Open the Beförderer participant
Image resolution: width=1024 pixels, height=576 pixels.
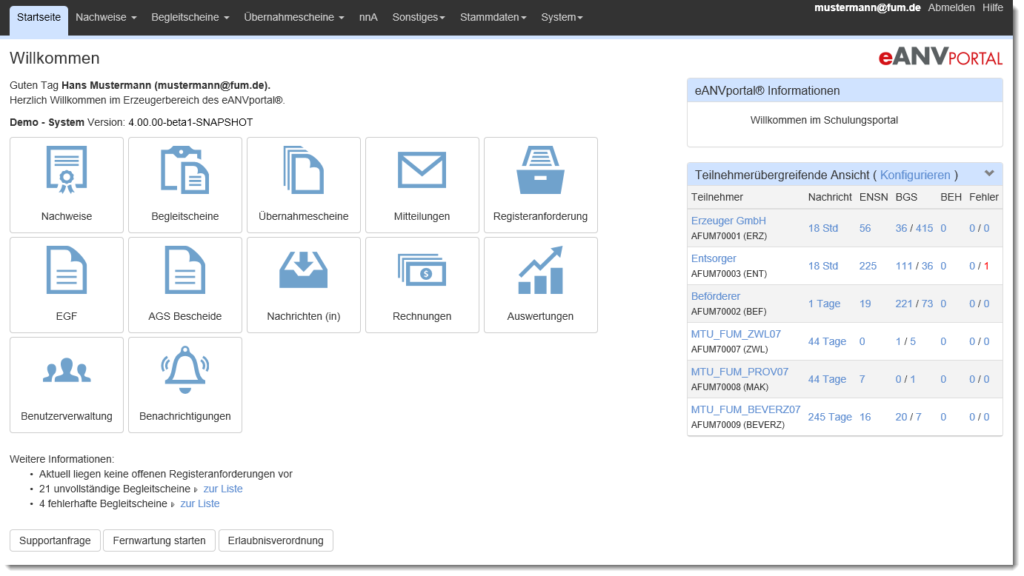pos(715,296)
